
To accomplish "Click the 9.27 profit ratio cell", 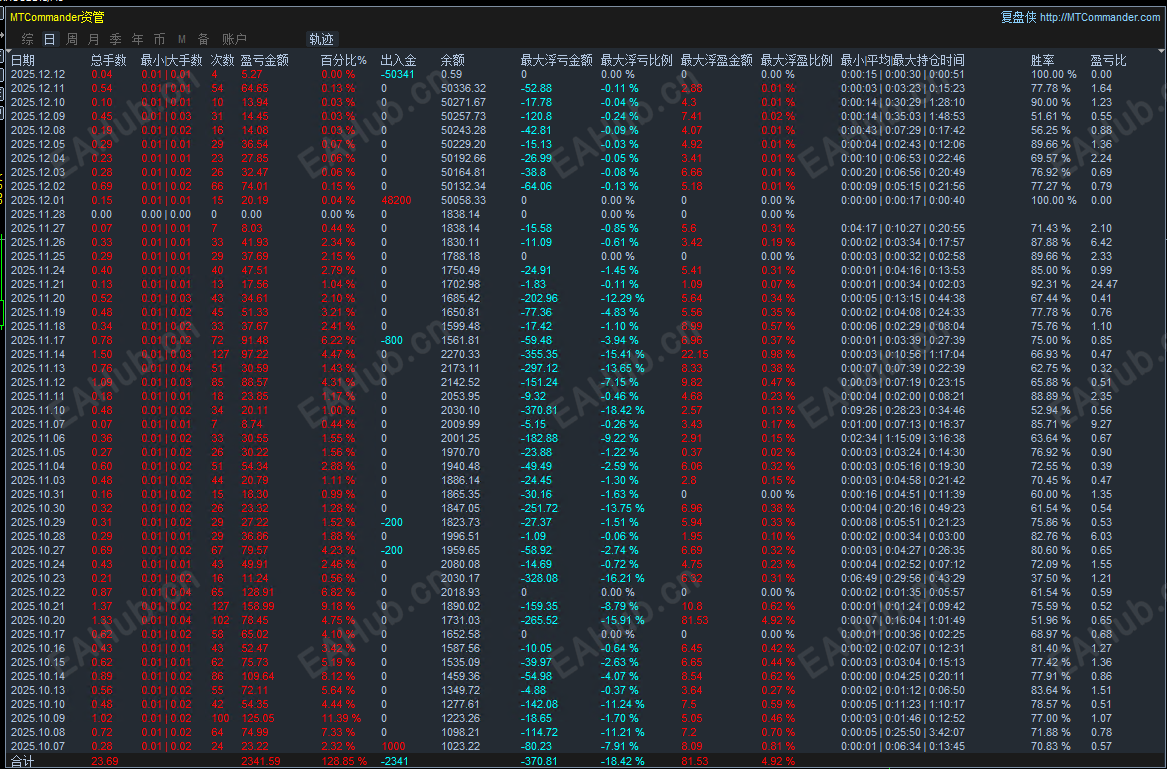I will (x=1101, y=424).
